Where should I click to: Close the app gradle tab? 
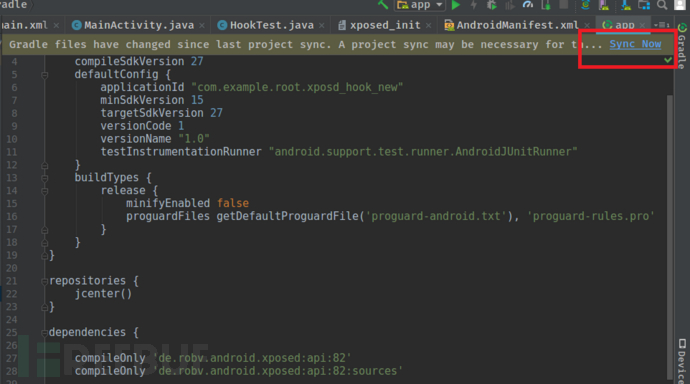(642, 26)
